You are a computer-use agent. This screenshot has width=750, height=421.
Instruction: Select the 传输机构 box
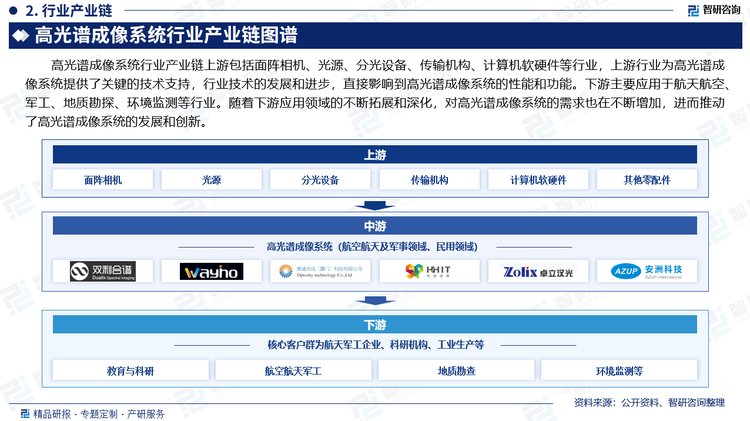pos(430,180)
